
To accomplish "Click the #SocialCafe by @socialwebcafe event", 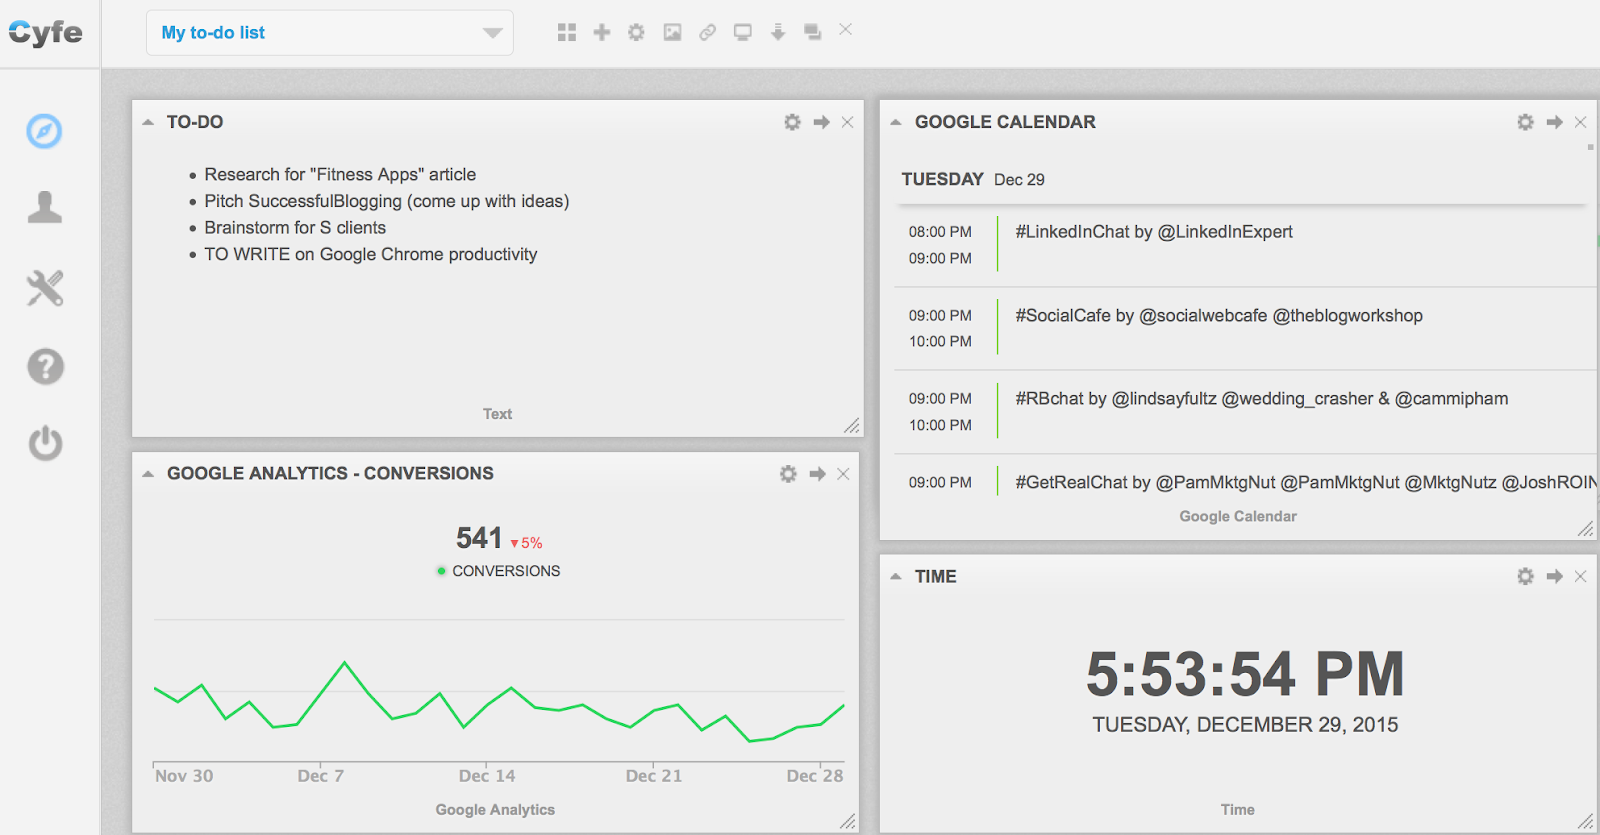I will (x=1219, y=316).
